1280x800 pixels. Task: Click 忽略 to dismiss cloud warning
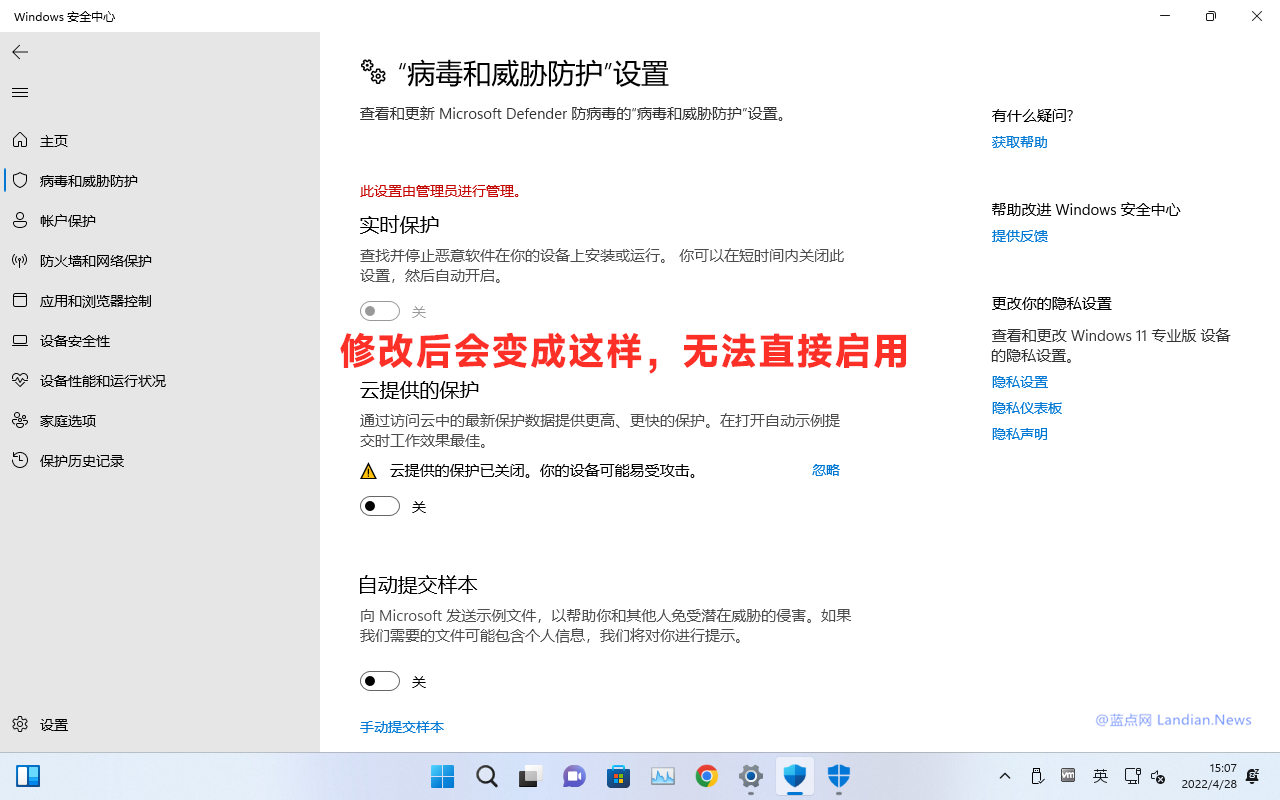(x=826, y=470)
